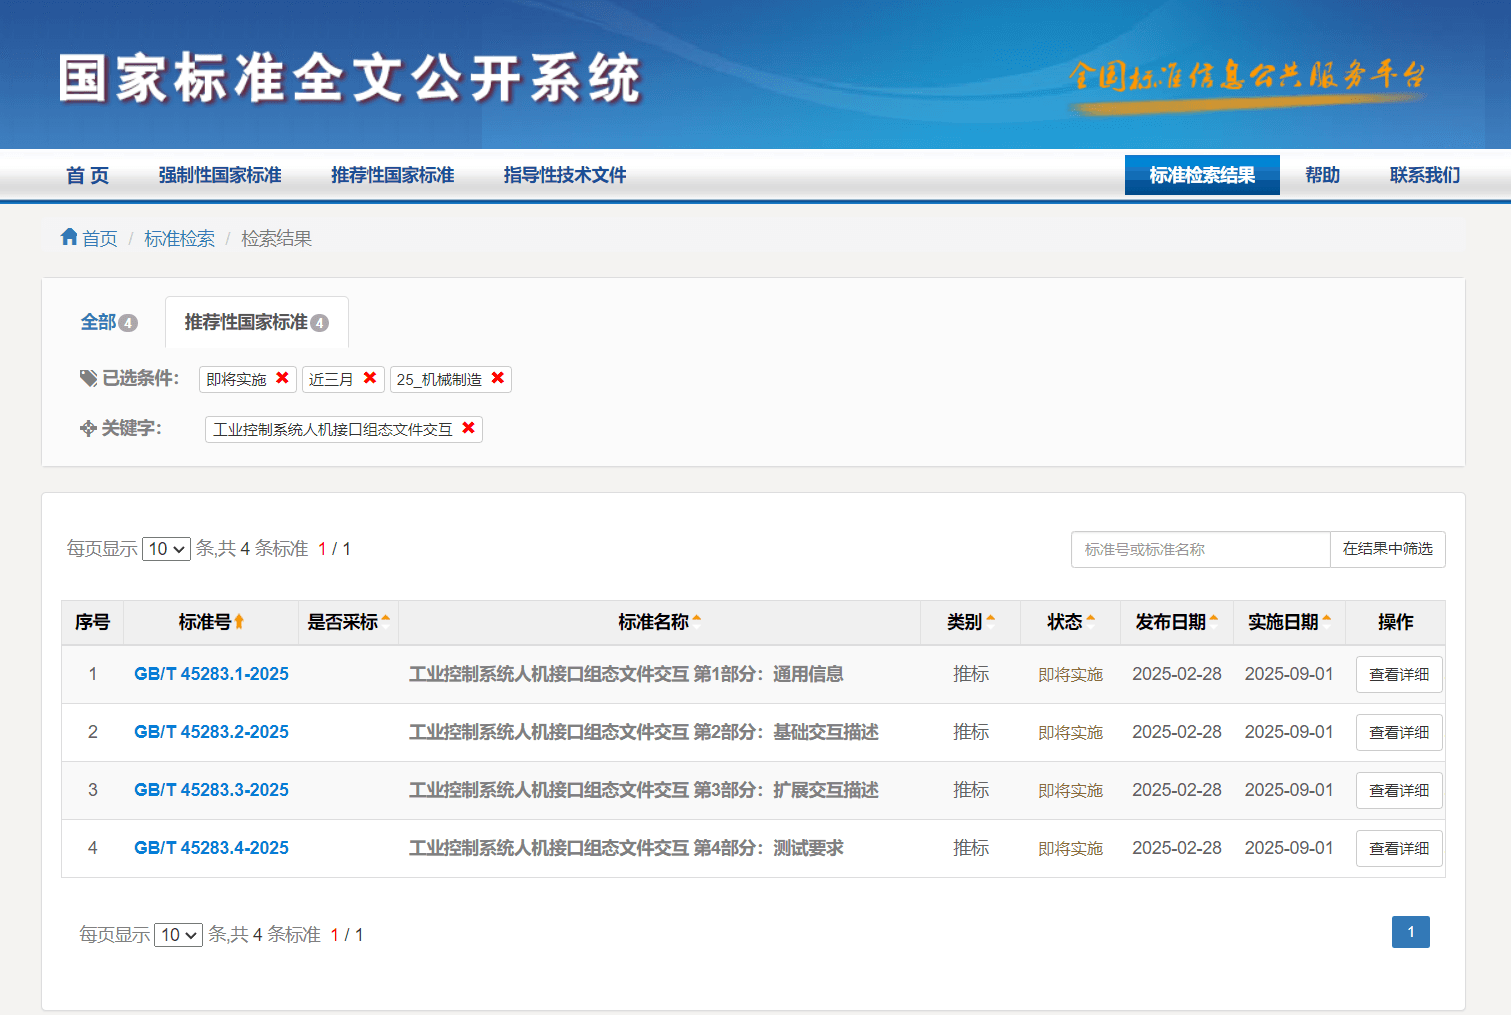Open 指导性技术文件 menu item

[x=565, y=175]
